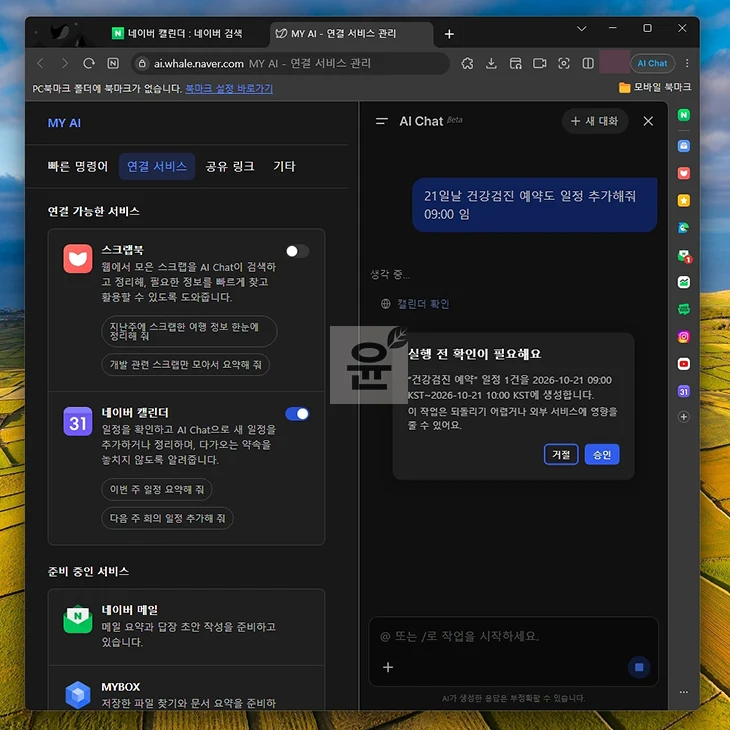
Task: Click the browser back arrow
Action: point(41,63)
